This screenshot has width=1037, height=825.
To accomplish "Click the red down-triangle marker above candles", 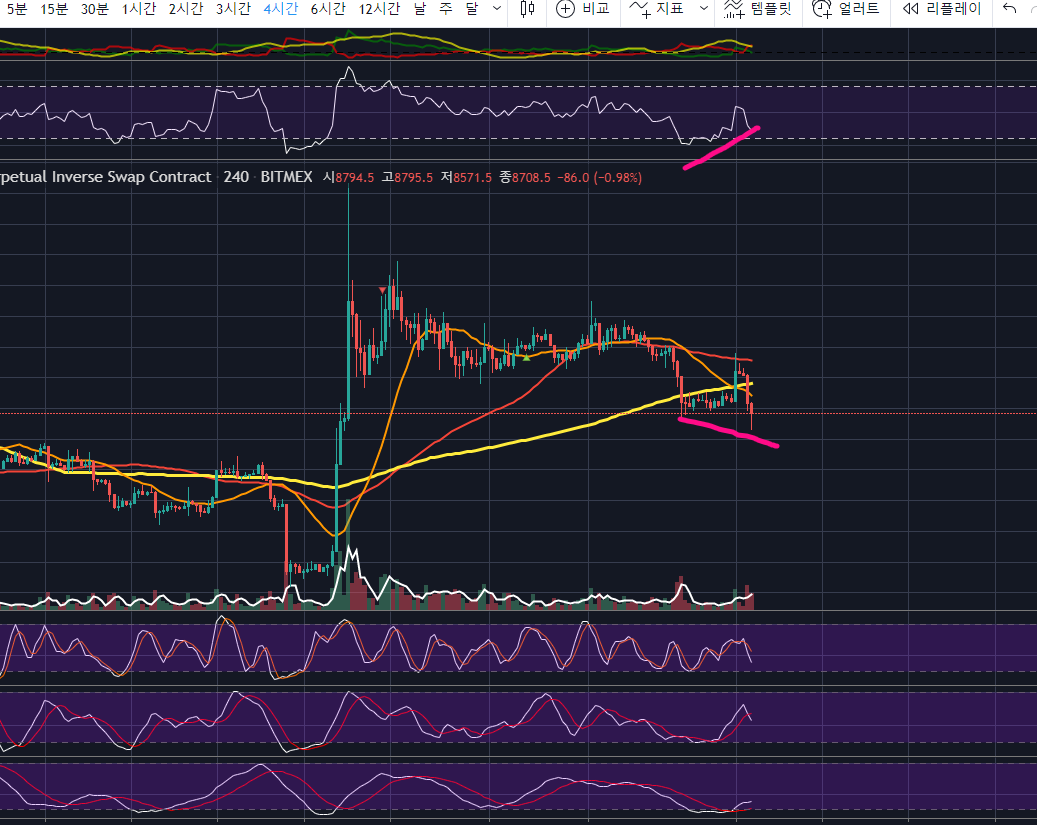I will point(382,290).
